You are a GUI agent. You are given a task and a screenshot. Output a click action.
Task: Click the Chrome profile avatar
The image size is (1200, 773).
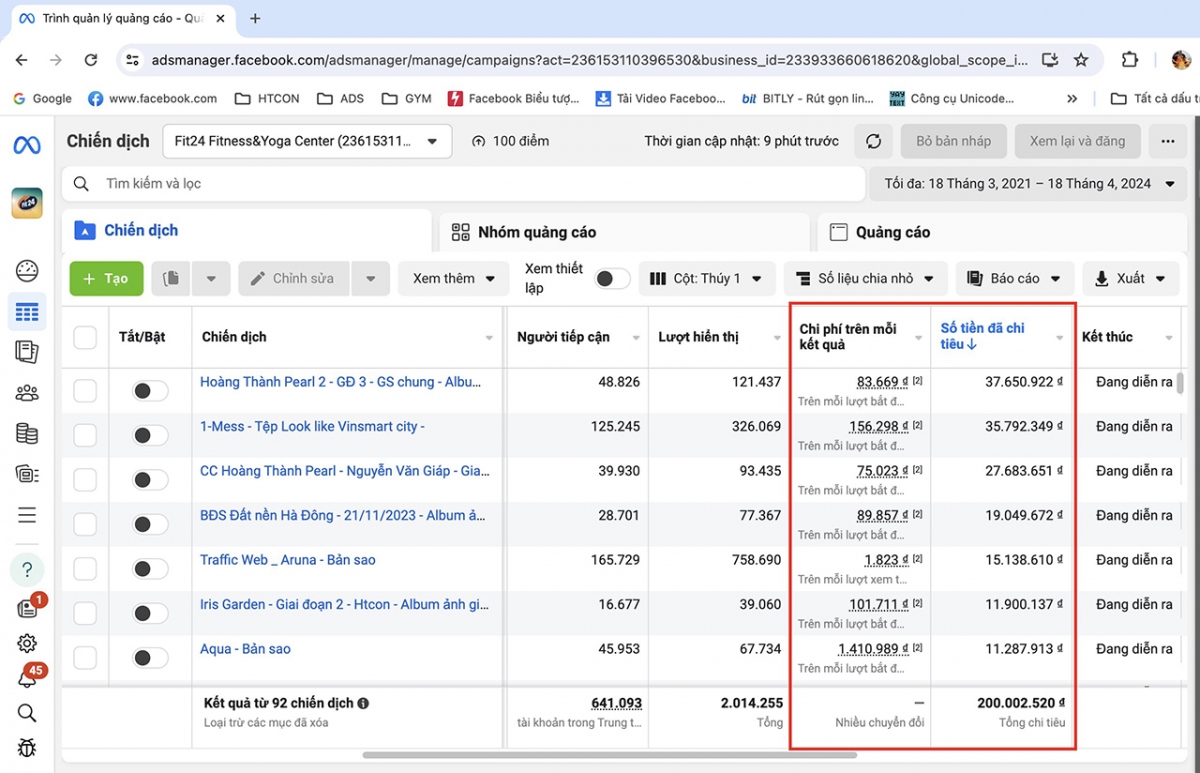1181,60
